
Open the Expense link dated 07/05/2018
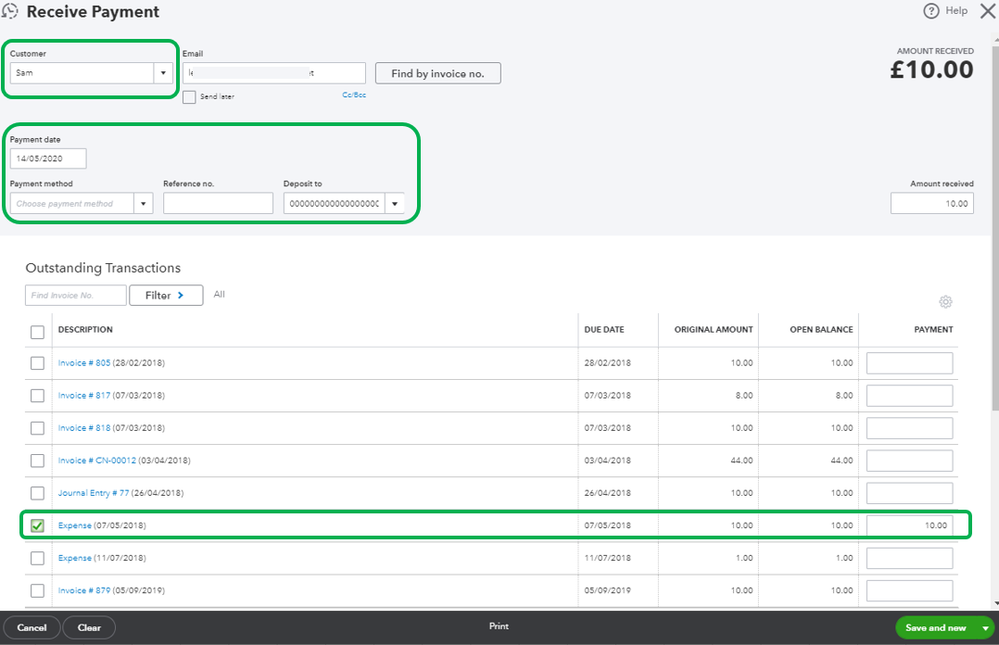(75, 525)
